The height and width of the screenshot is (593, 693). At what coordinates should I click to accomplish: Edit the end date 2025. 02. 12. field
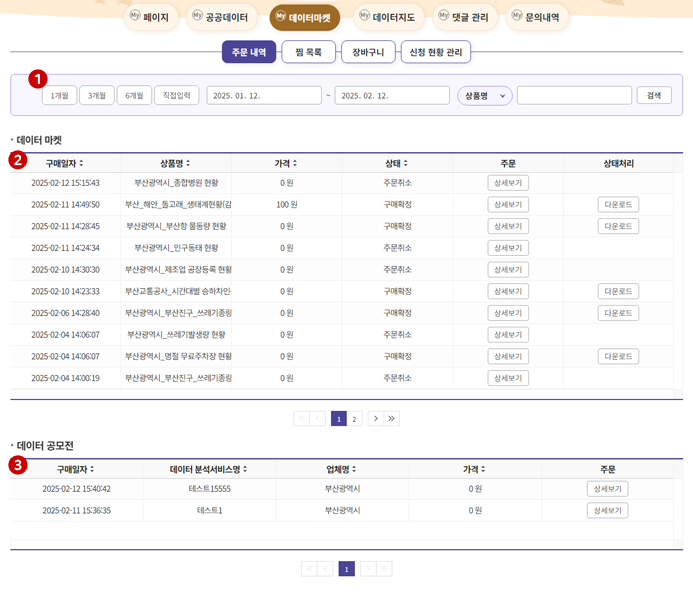click(392, 95)
